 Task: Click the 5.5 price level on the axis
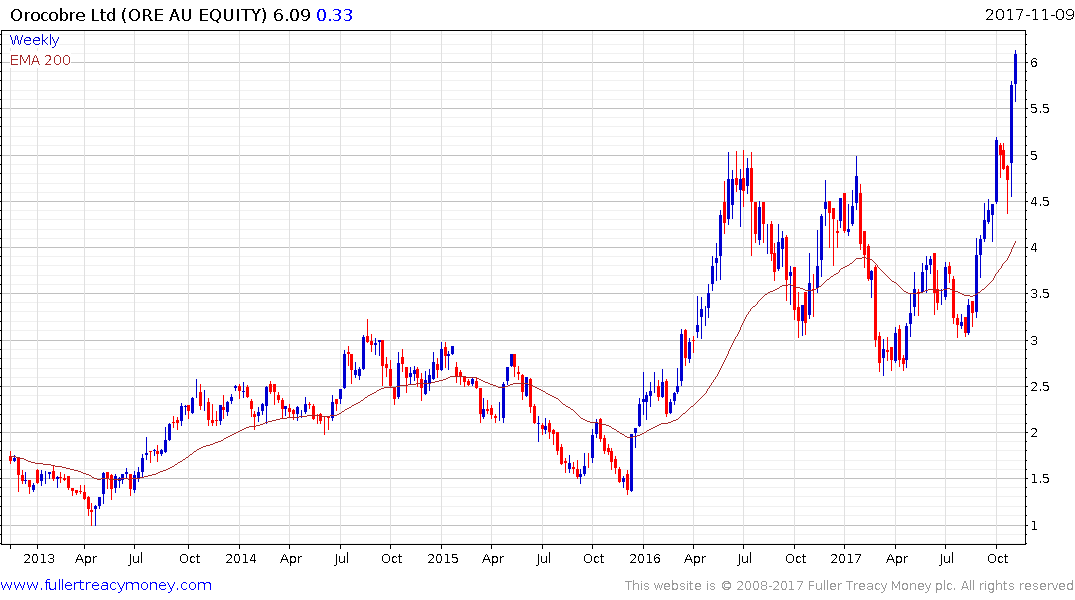click(x=1040, y=109)
